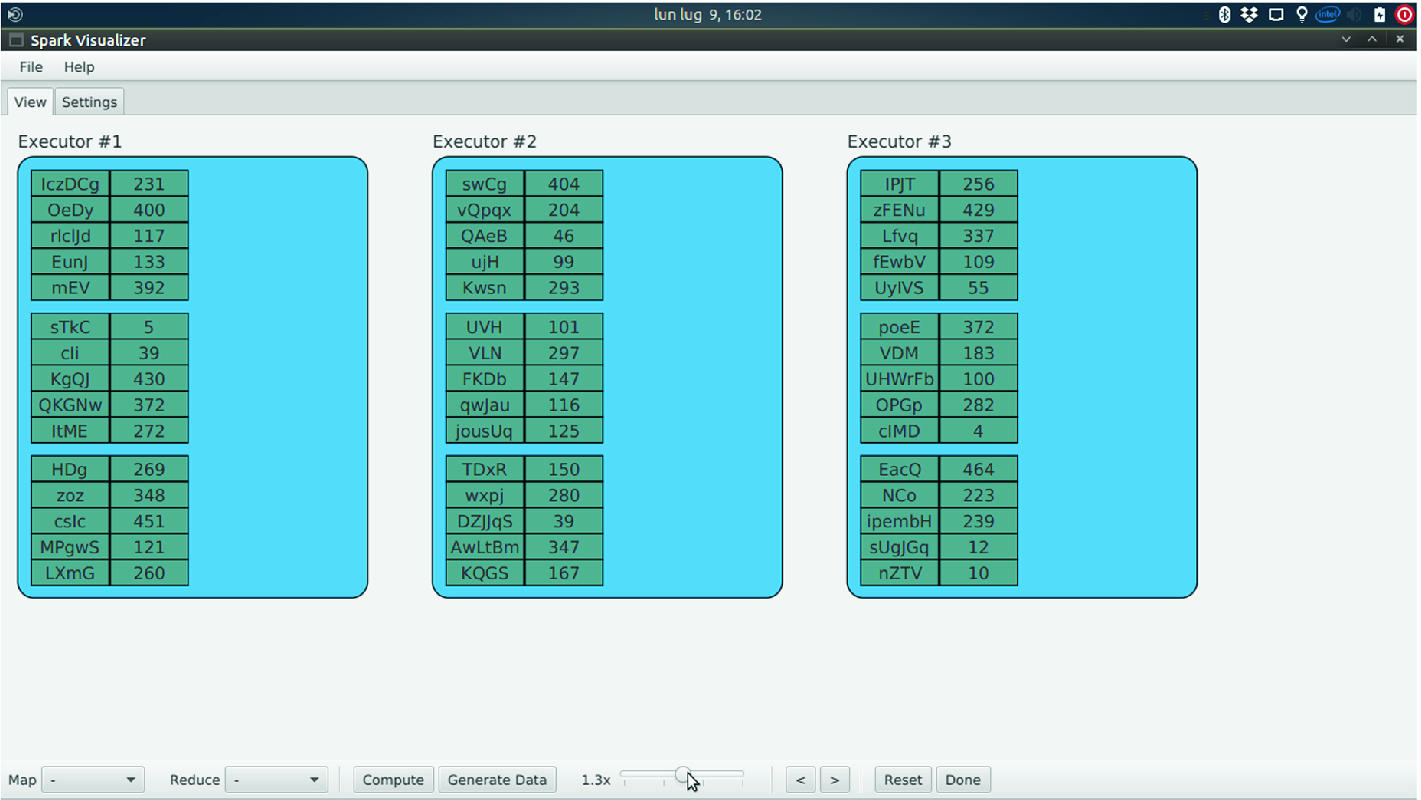Image resolution: width=1421 pixels, height=800 pixels.
Task: Select the View tab
Action: click(30, 102)
